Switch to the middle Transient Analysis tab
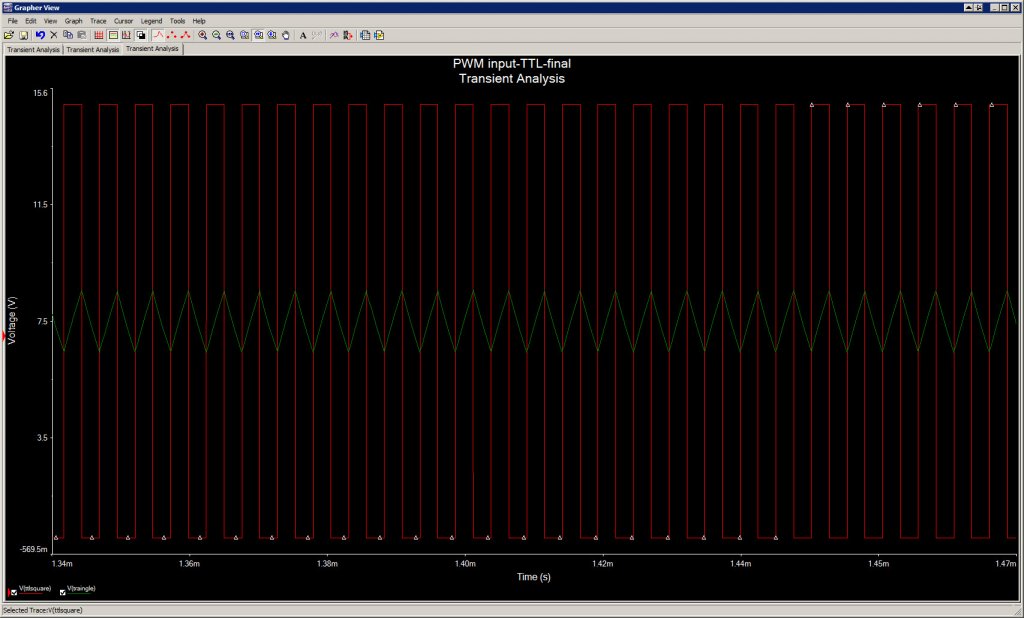This screenshot has height=618, width=1024. tap(93, 50)
